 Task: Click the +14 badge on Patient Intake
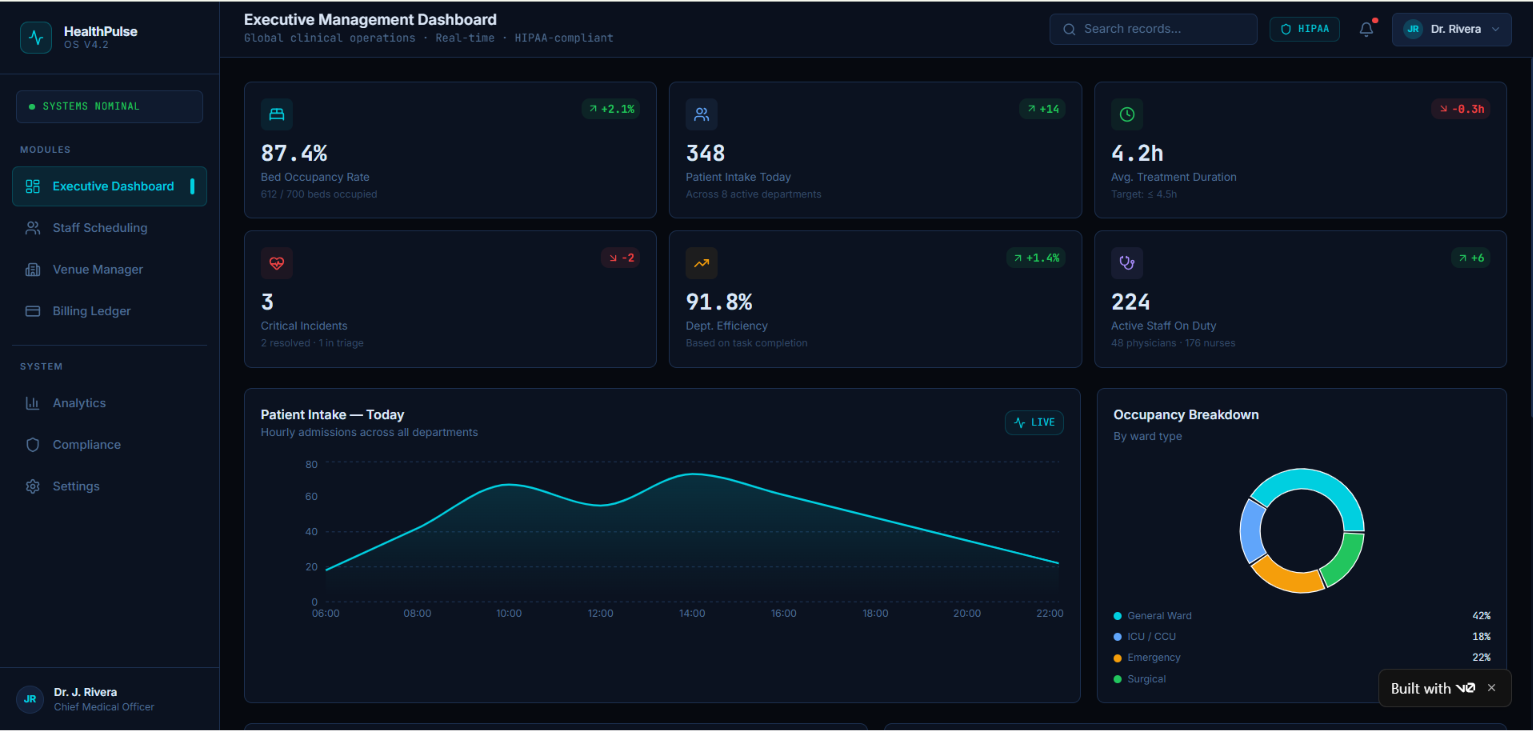coord(1042,109)
